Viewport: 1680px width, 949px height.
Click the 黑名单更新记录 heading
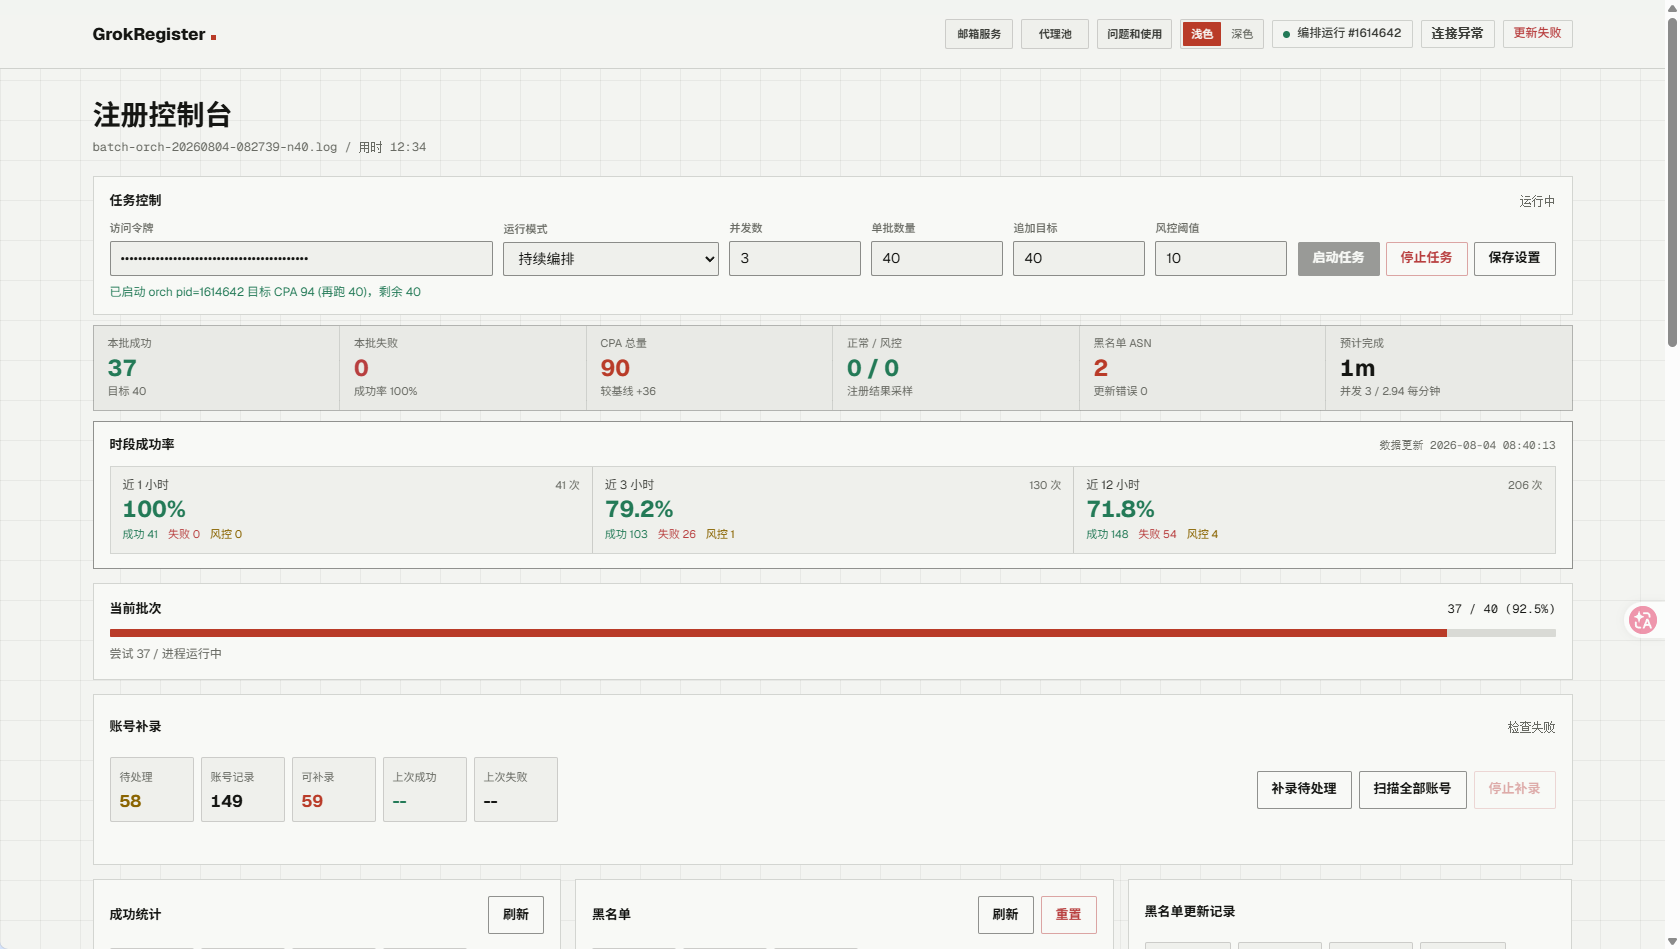[x=1190, y=912]
